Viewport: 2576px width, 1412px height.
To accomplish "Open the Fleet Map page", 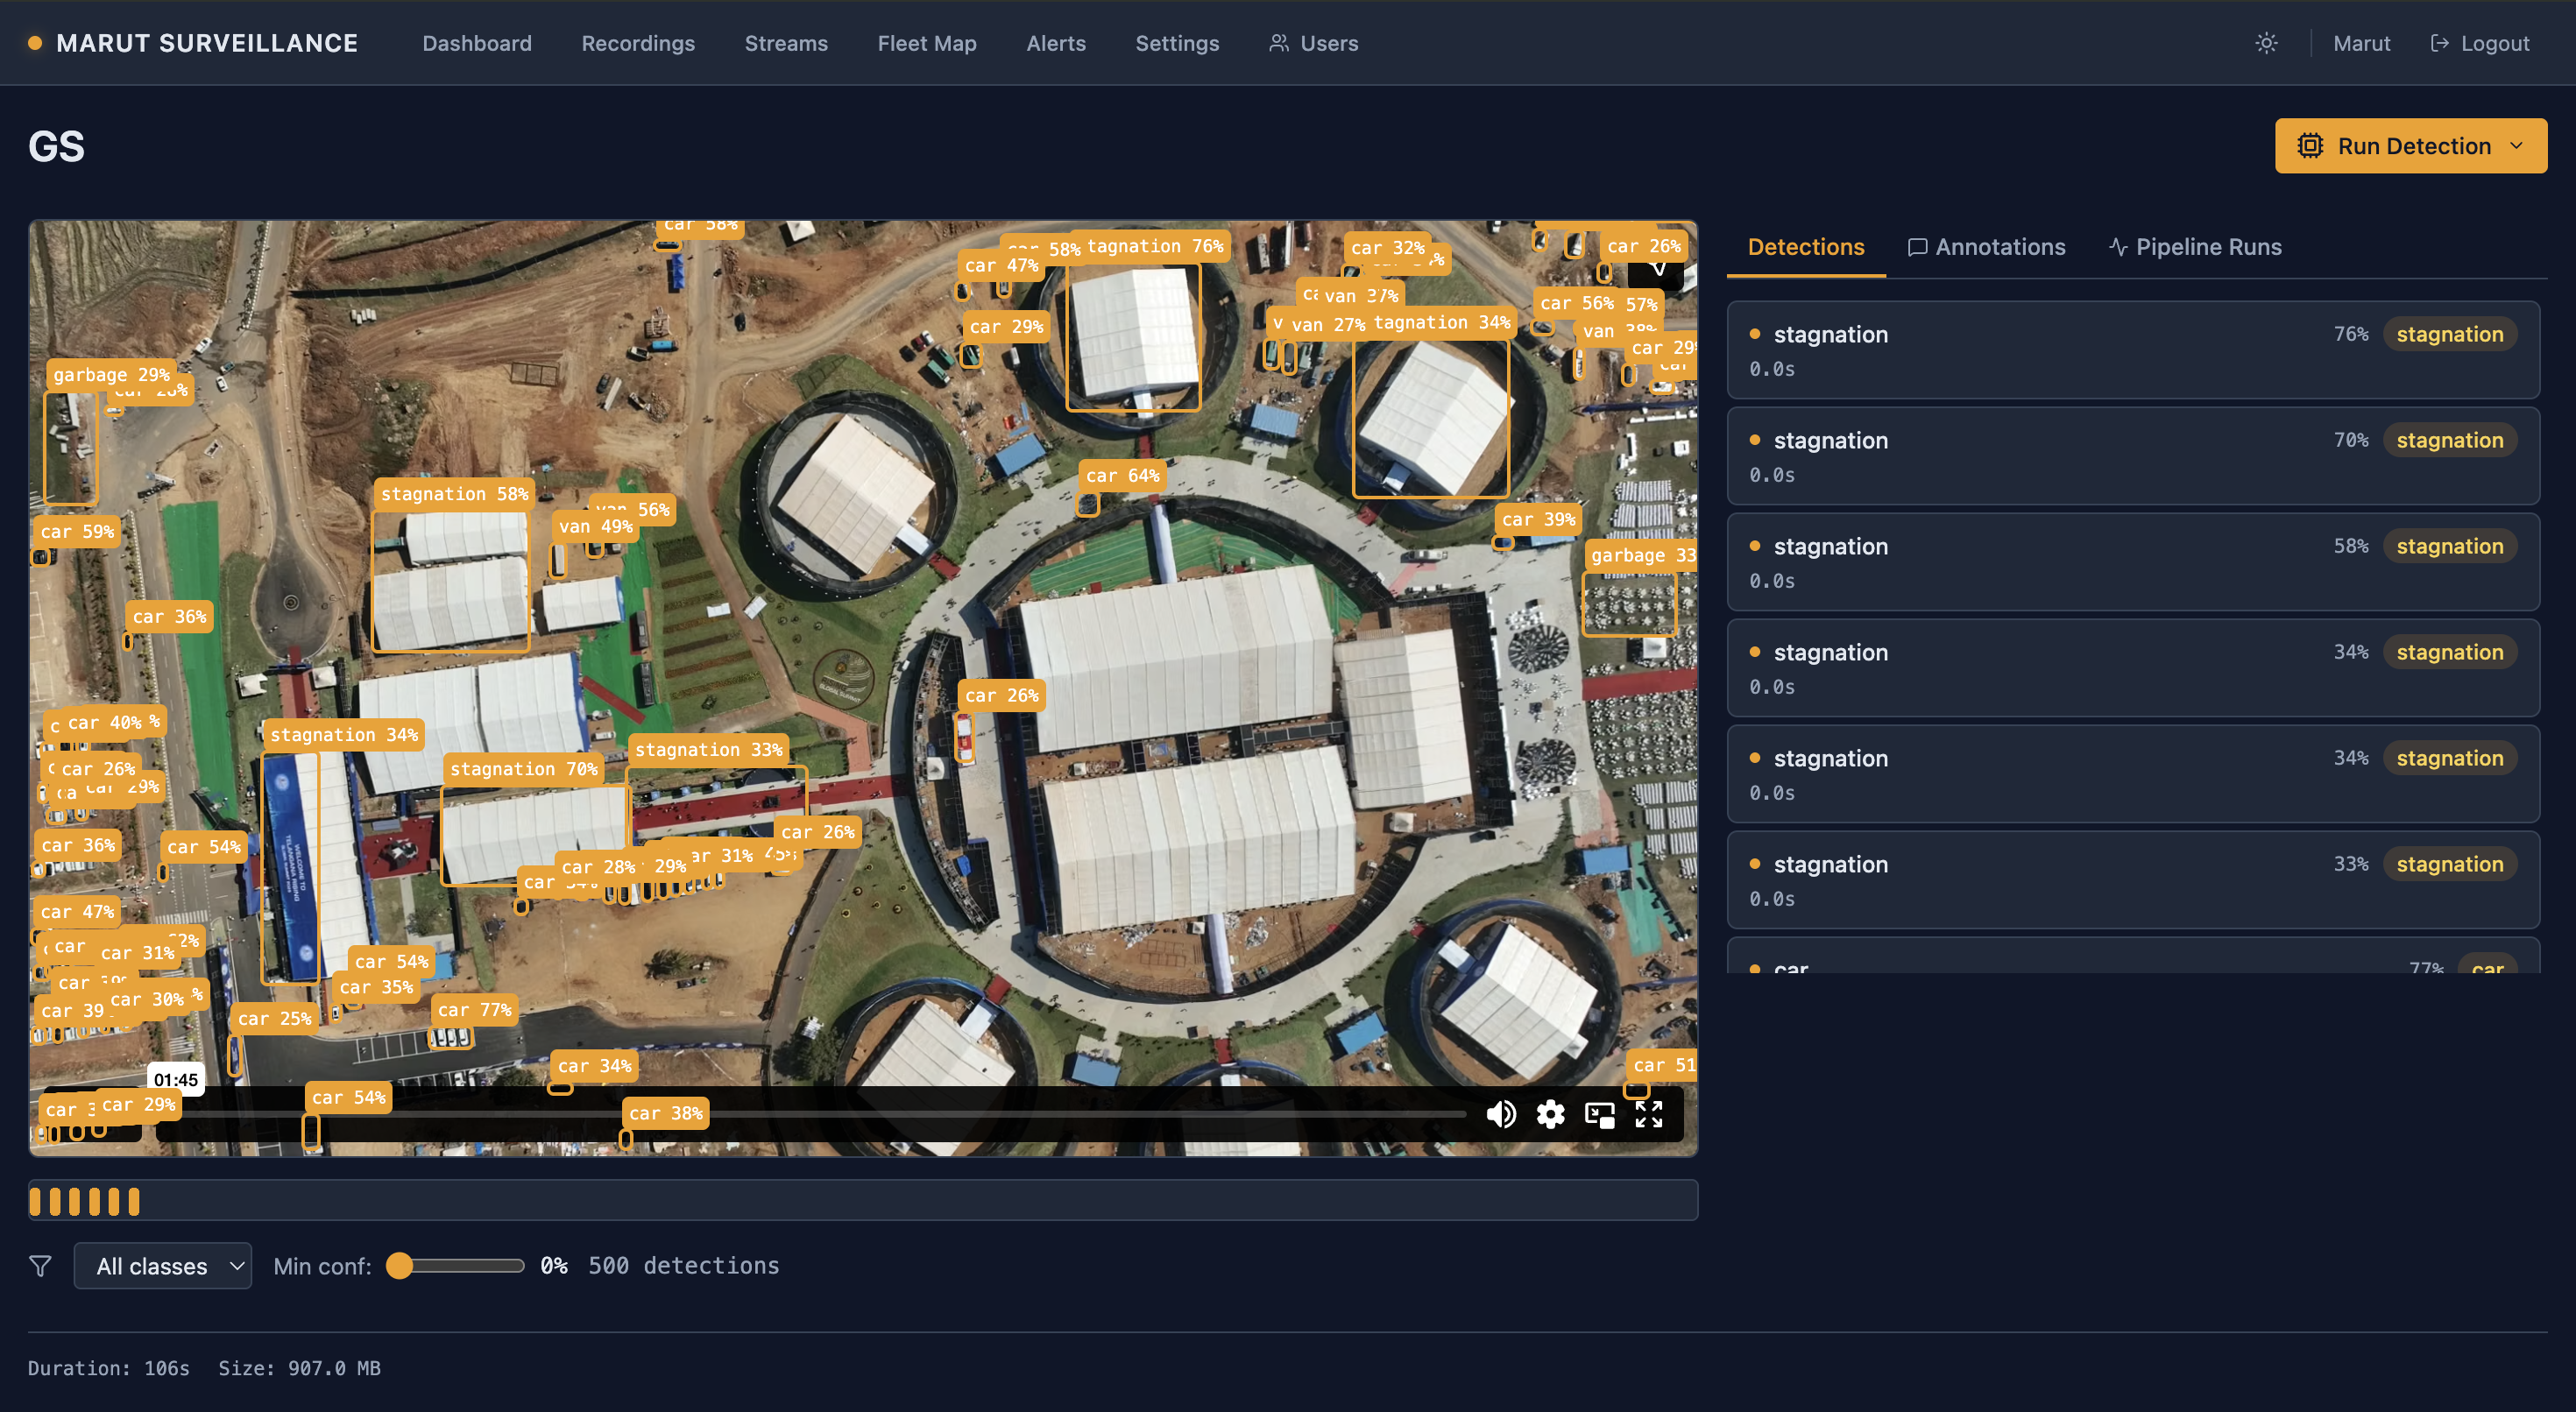I will (x=927, y=43).
